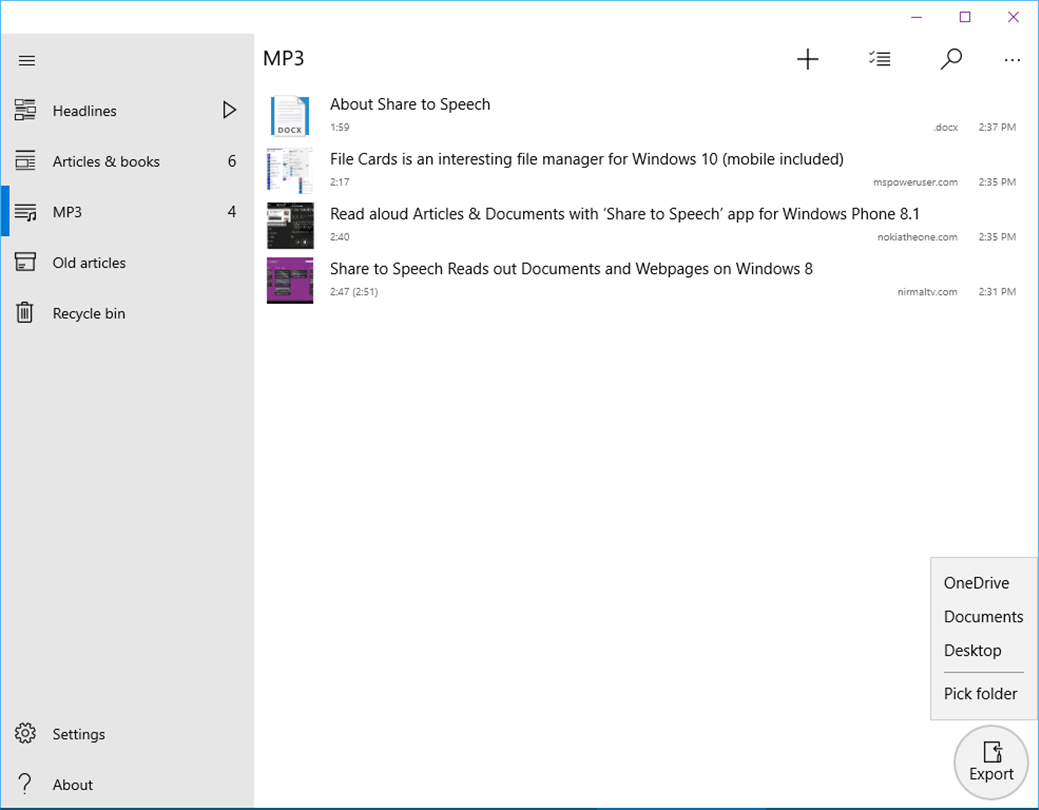Screen dimensions: 1039x810
Task: Expand the more options ellipsis
Action: tap(1012, 60)
